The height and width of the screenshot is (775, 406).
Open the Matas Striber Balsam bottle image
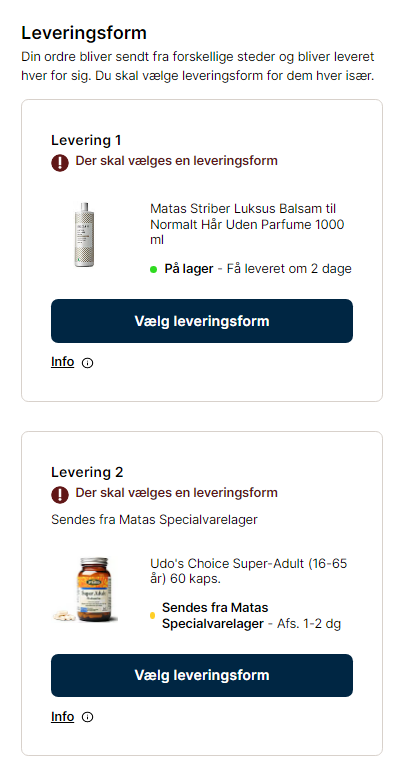pos(85,235)
